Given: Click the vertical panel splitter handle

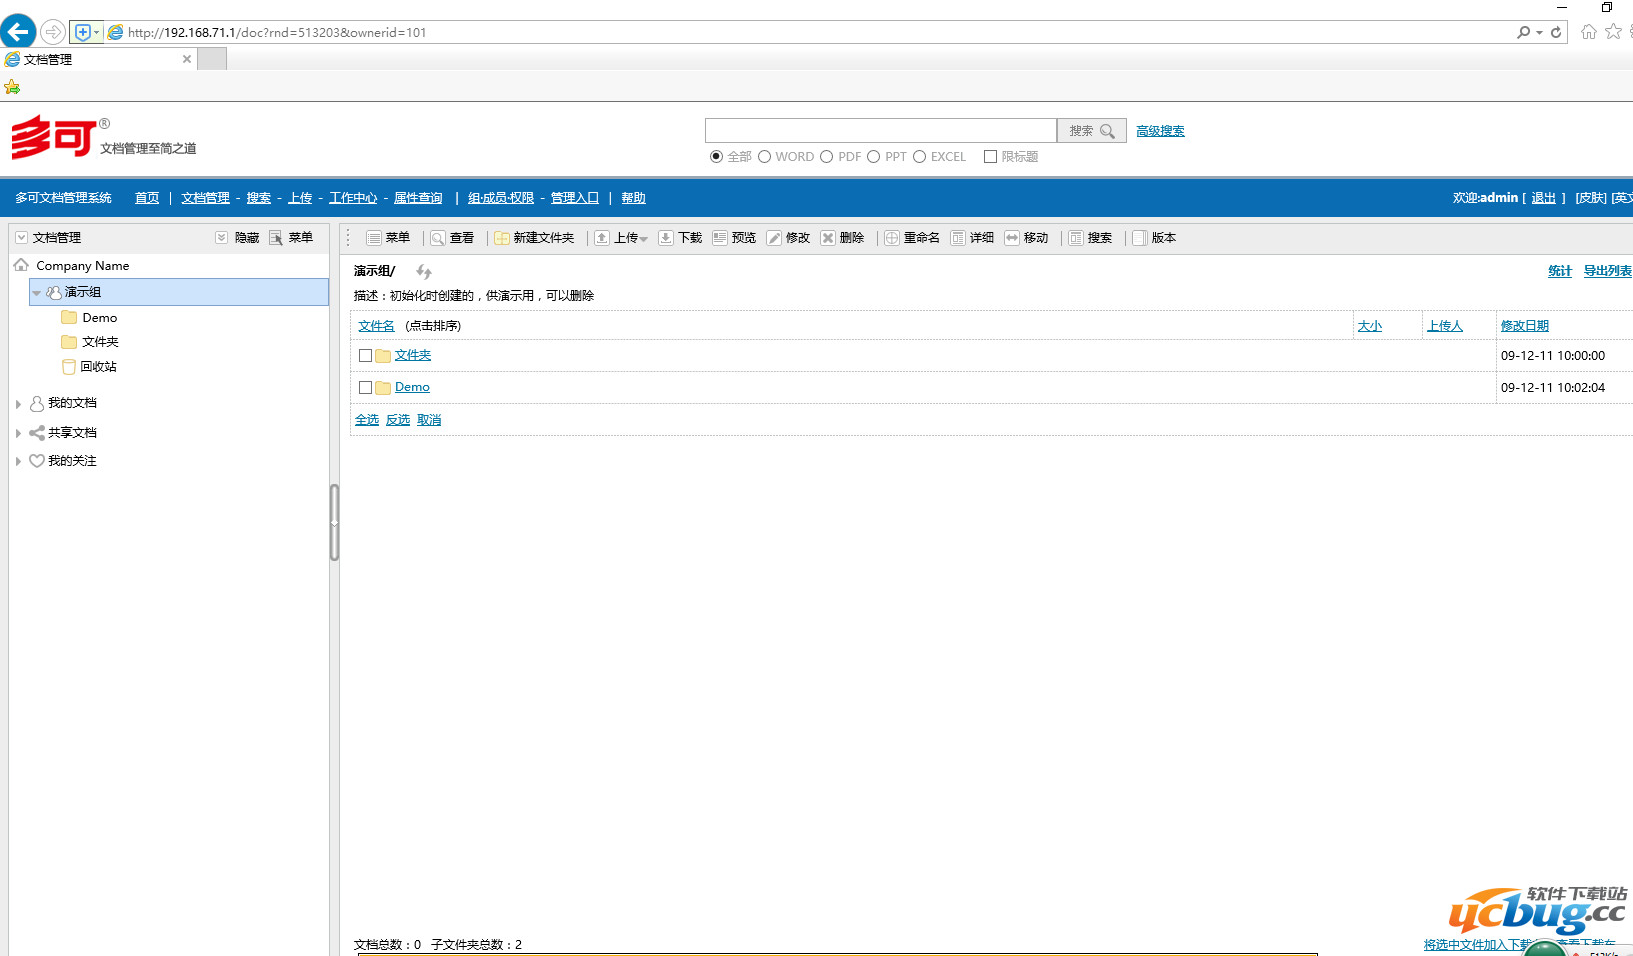Looking at the screenshot, I should [x=334, y=522].
